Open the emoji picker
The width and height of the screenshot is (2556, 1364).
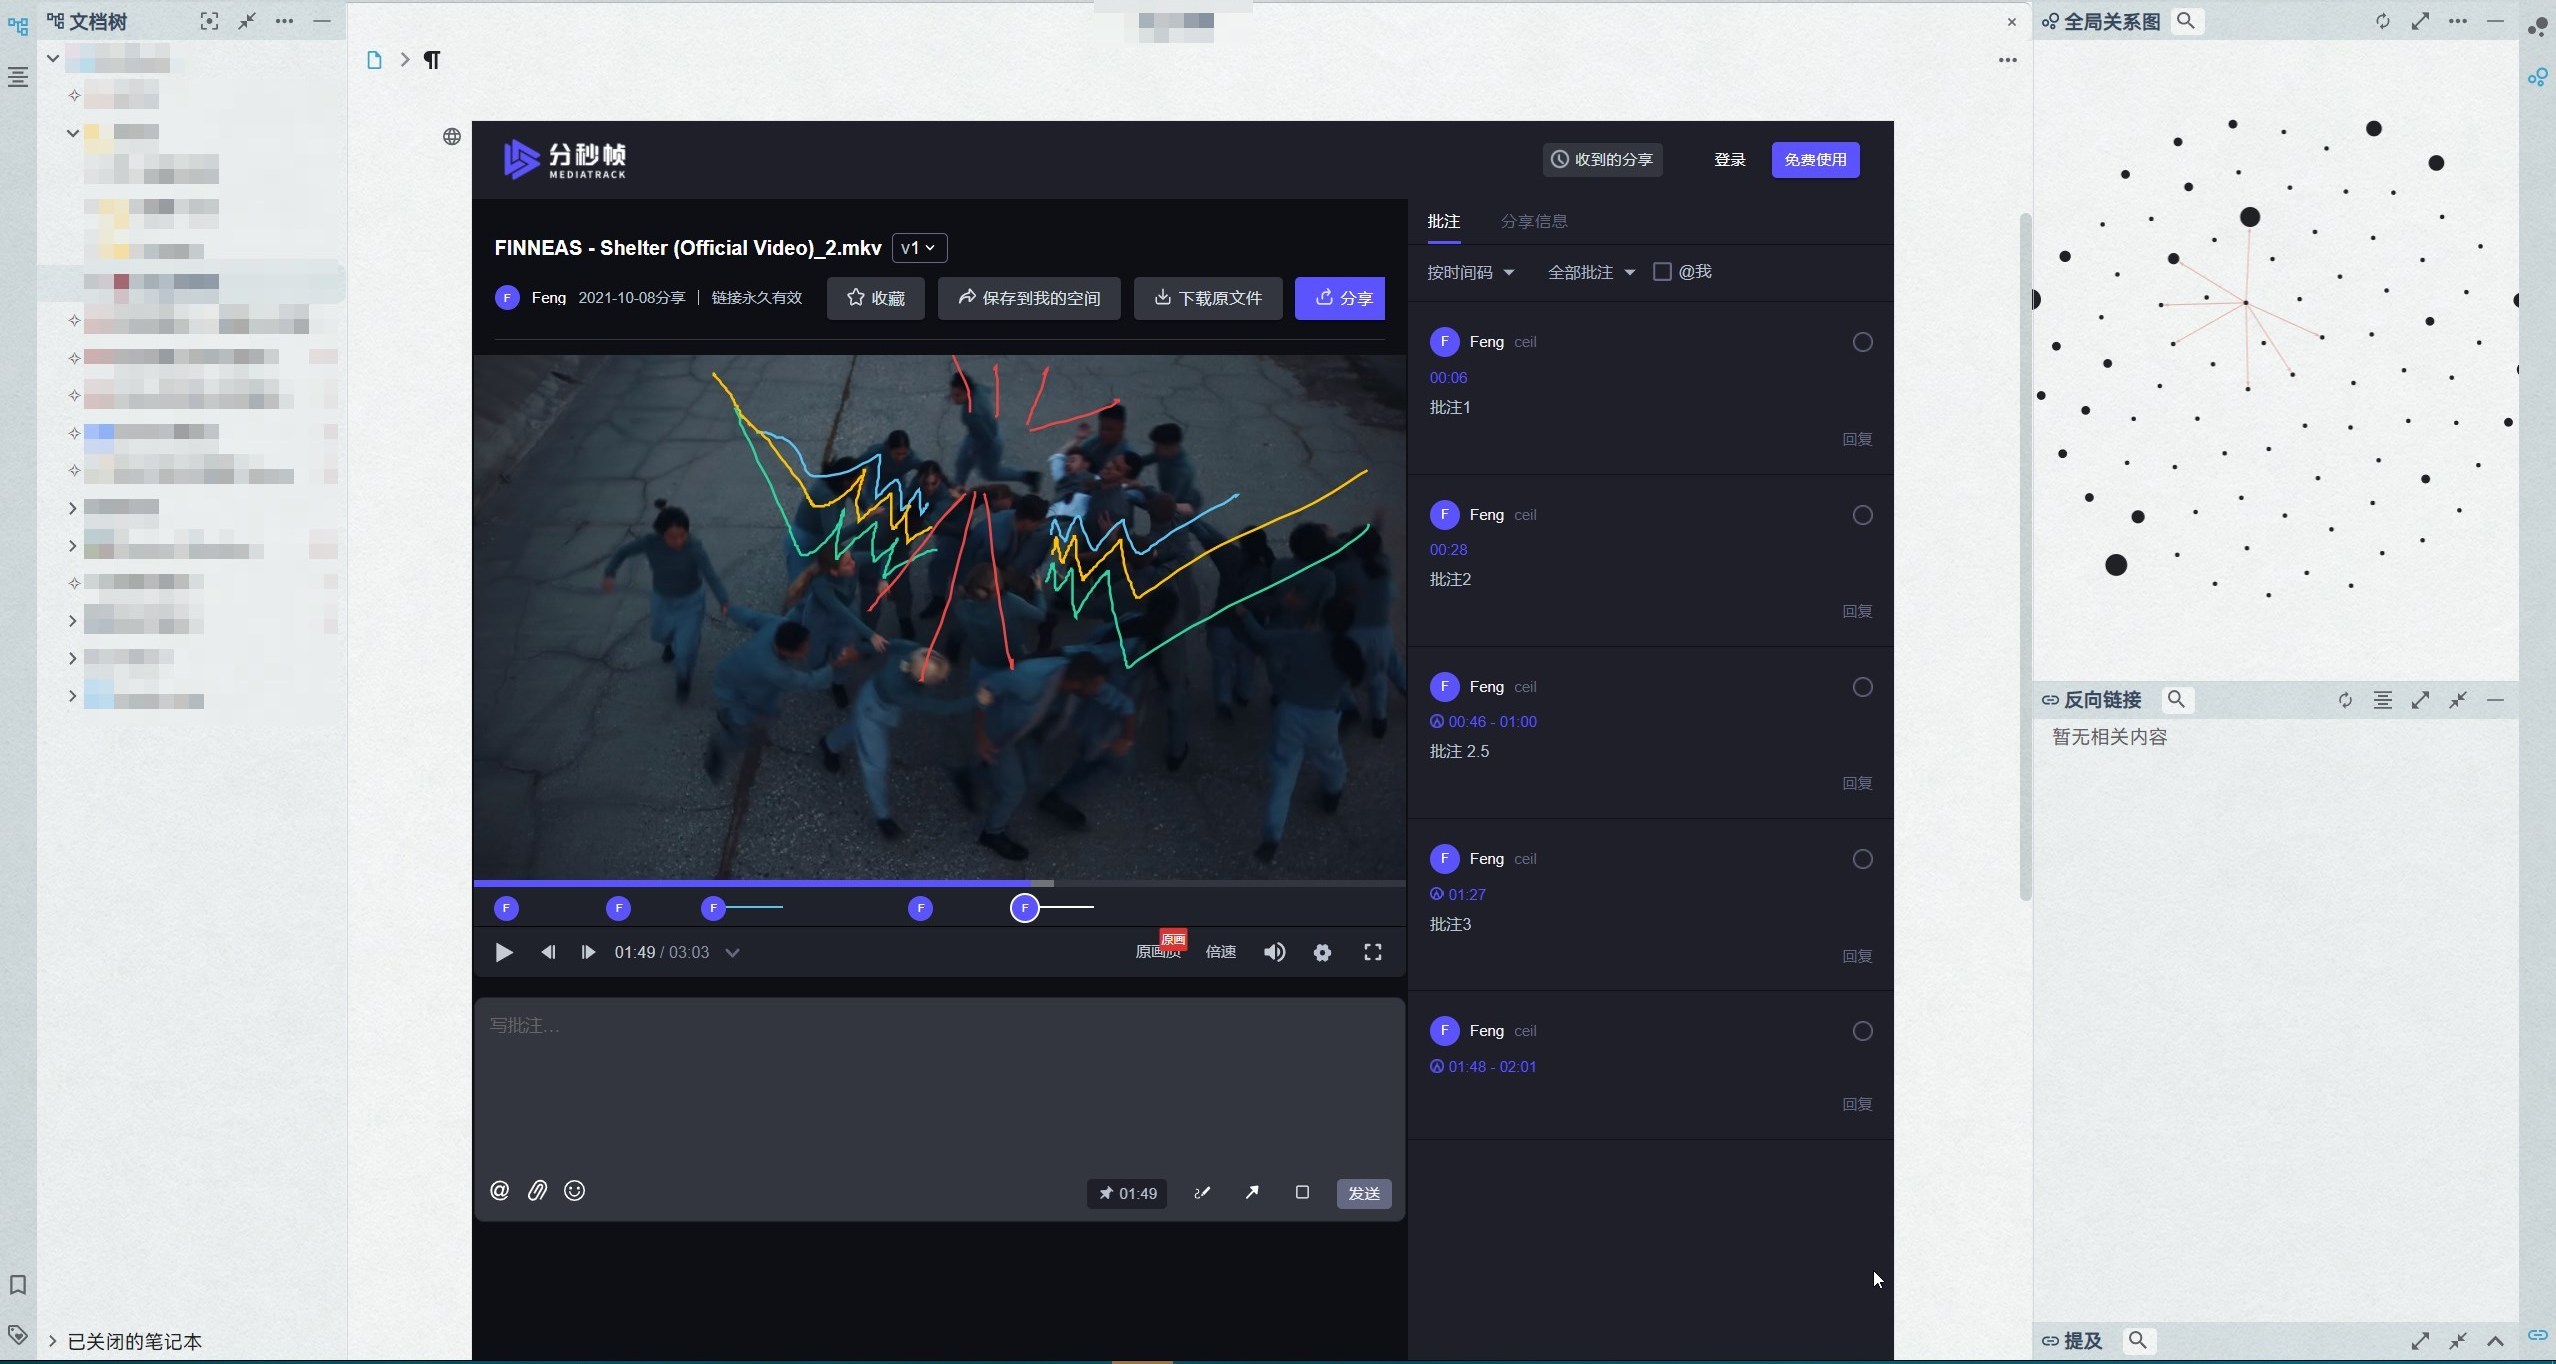coord(574,1190)
